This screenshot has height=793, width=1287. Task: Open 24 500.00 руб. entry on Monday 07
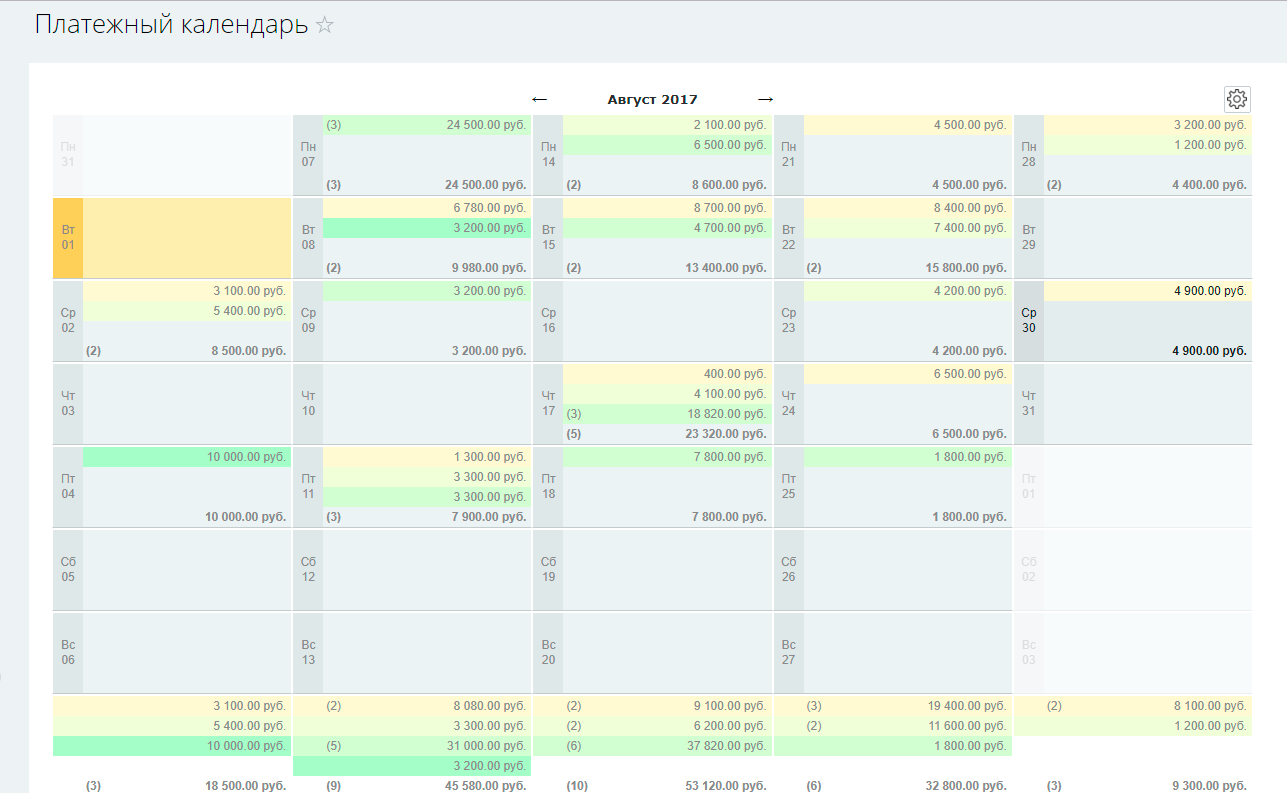click(427, 125)
